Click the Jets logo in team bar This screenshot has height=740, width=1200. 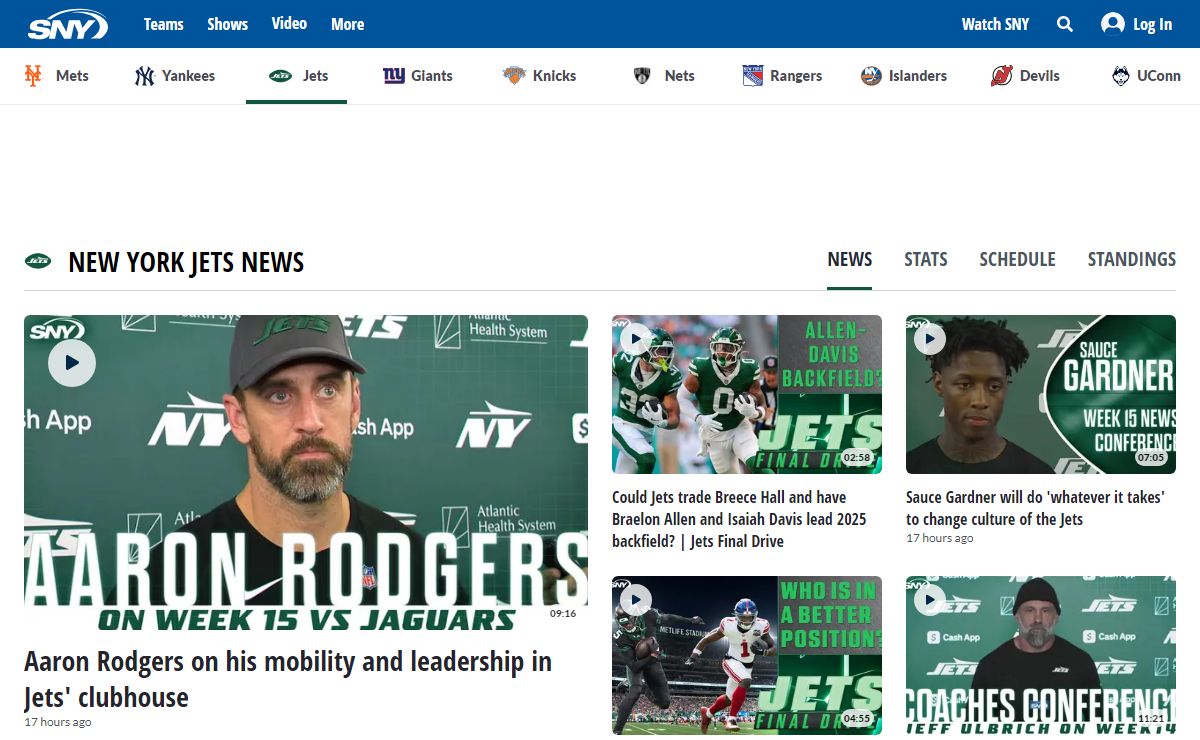point(279,75)
